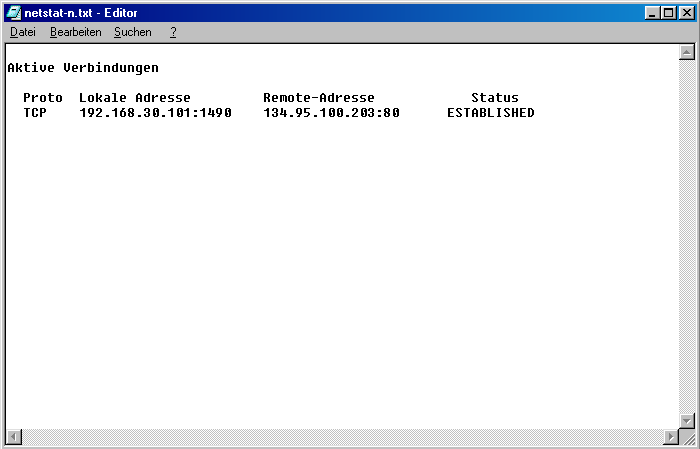This screenshot has width=700, height=449.
Task: Click the horizontal scrollbar right arrow
Action: coord(669,437)
